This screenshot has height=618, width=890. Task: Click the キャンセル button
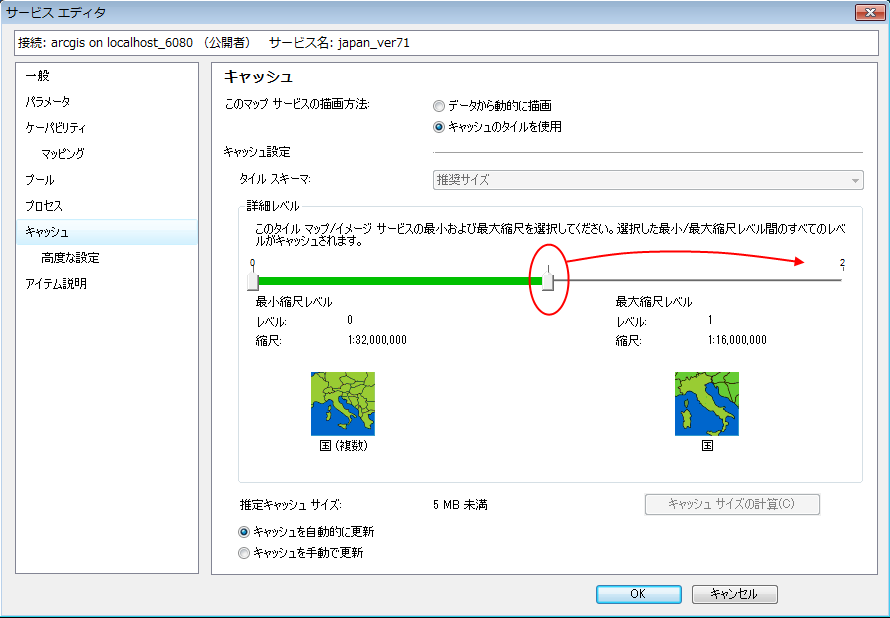tap(734, 594)
